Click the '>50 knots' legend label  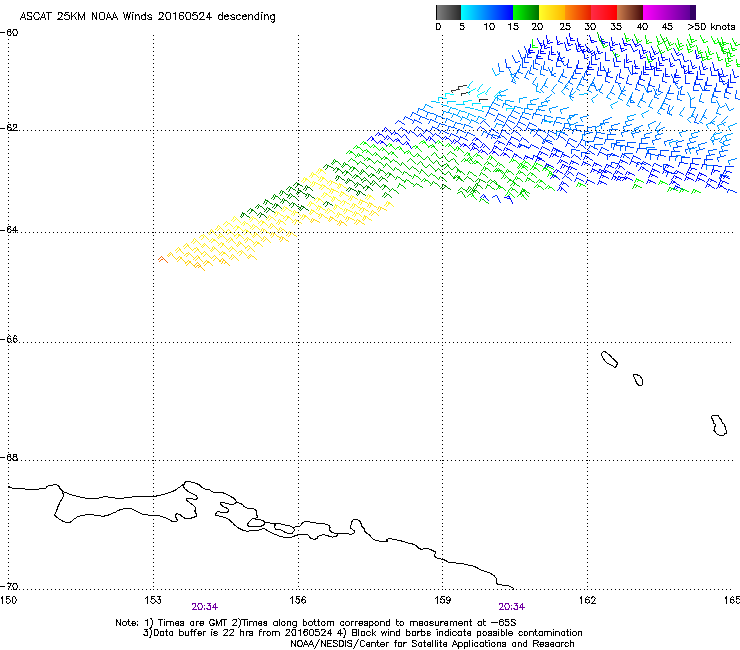point(711,27)
